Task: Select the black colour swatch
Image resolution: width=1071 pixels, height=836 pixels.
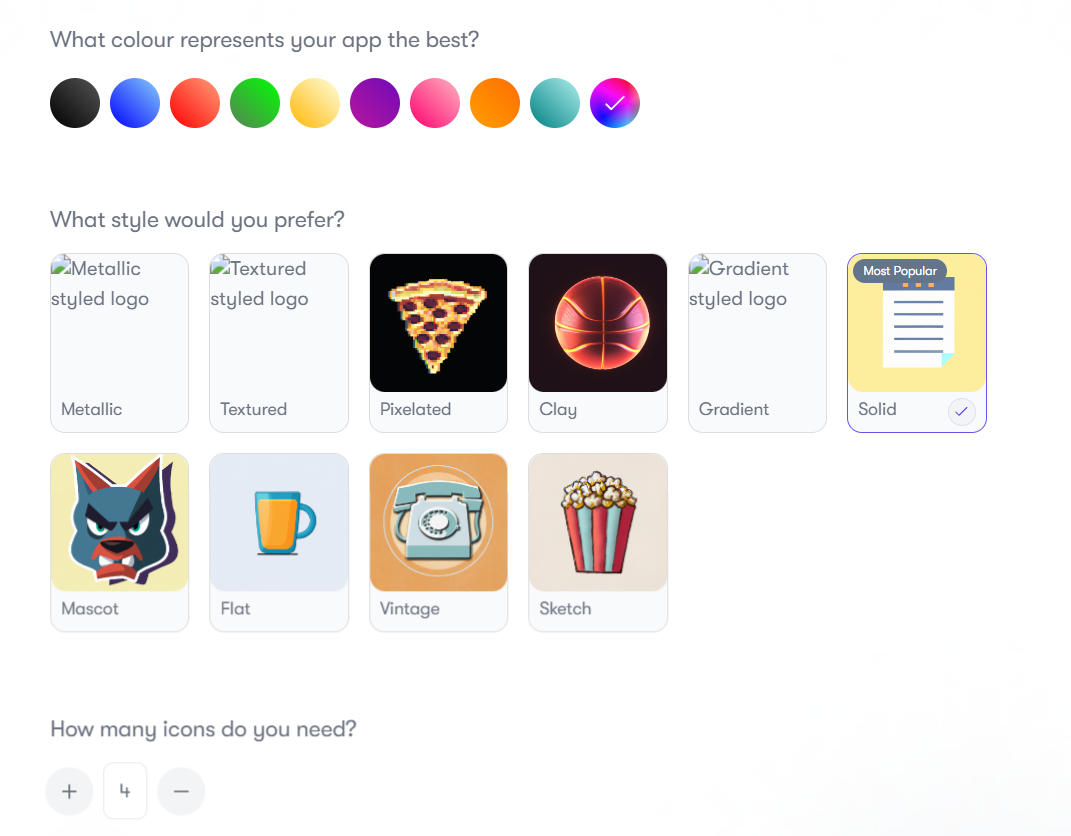Action: [75, 103]
